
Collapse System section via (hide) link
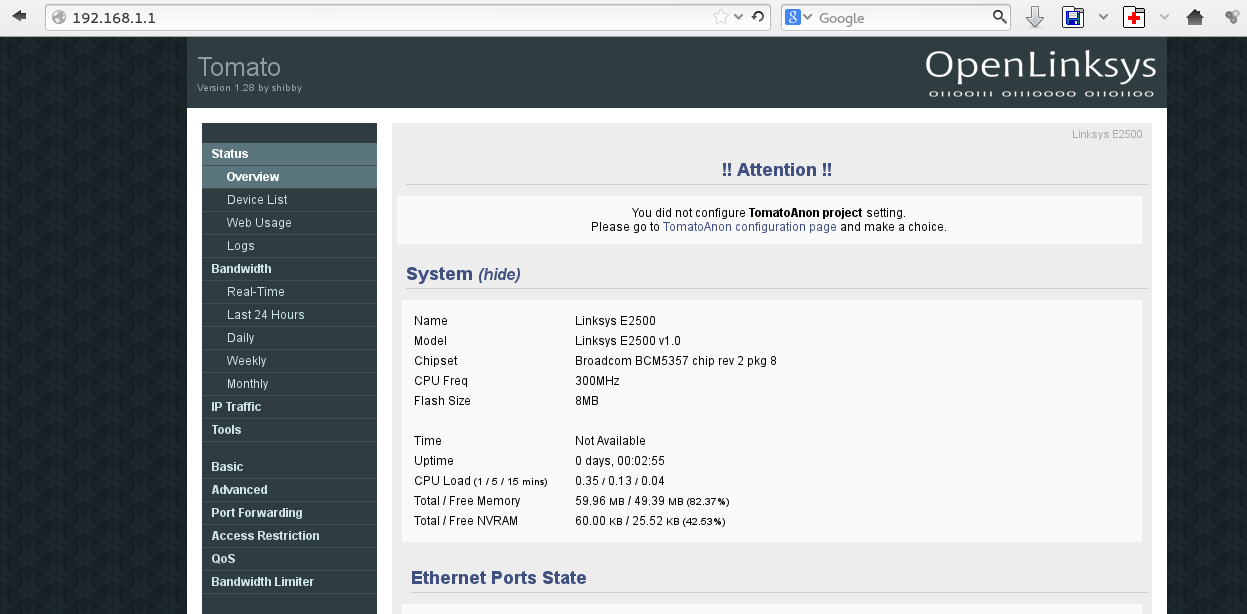point(499,274)
